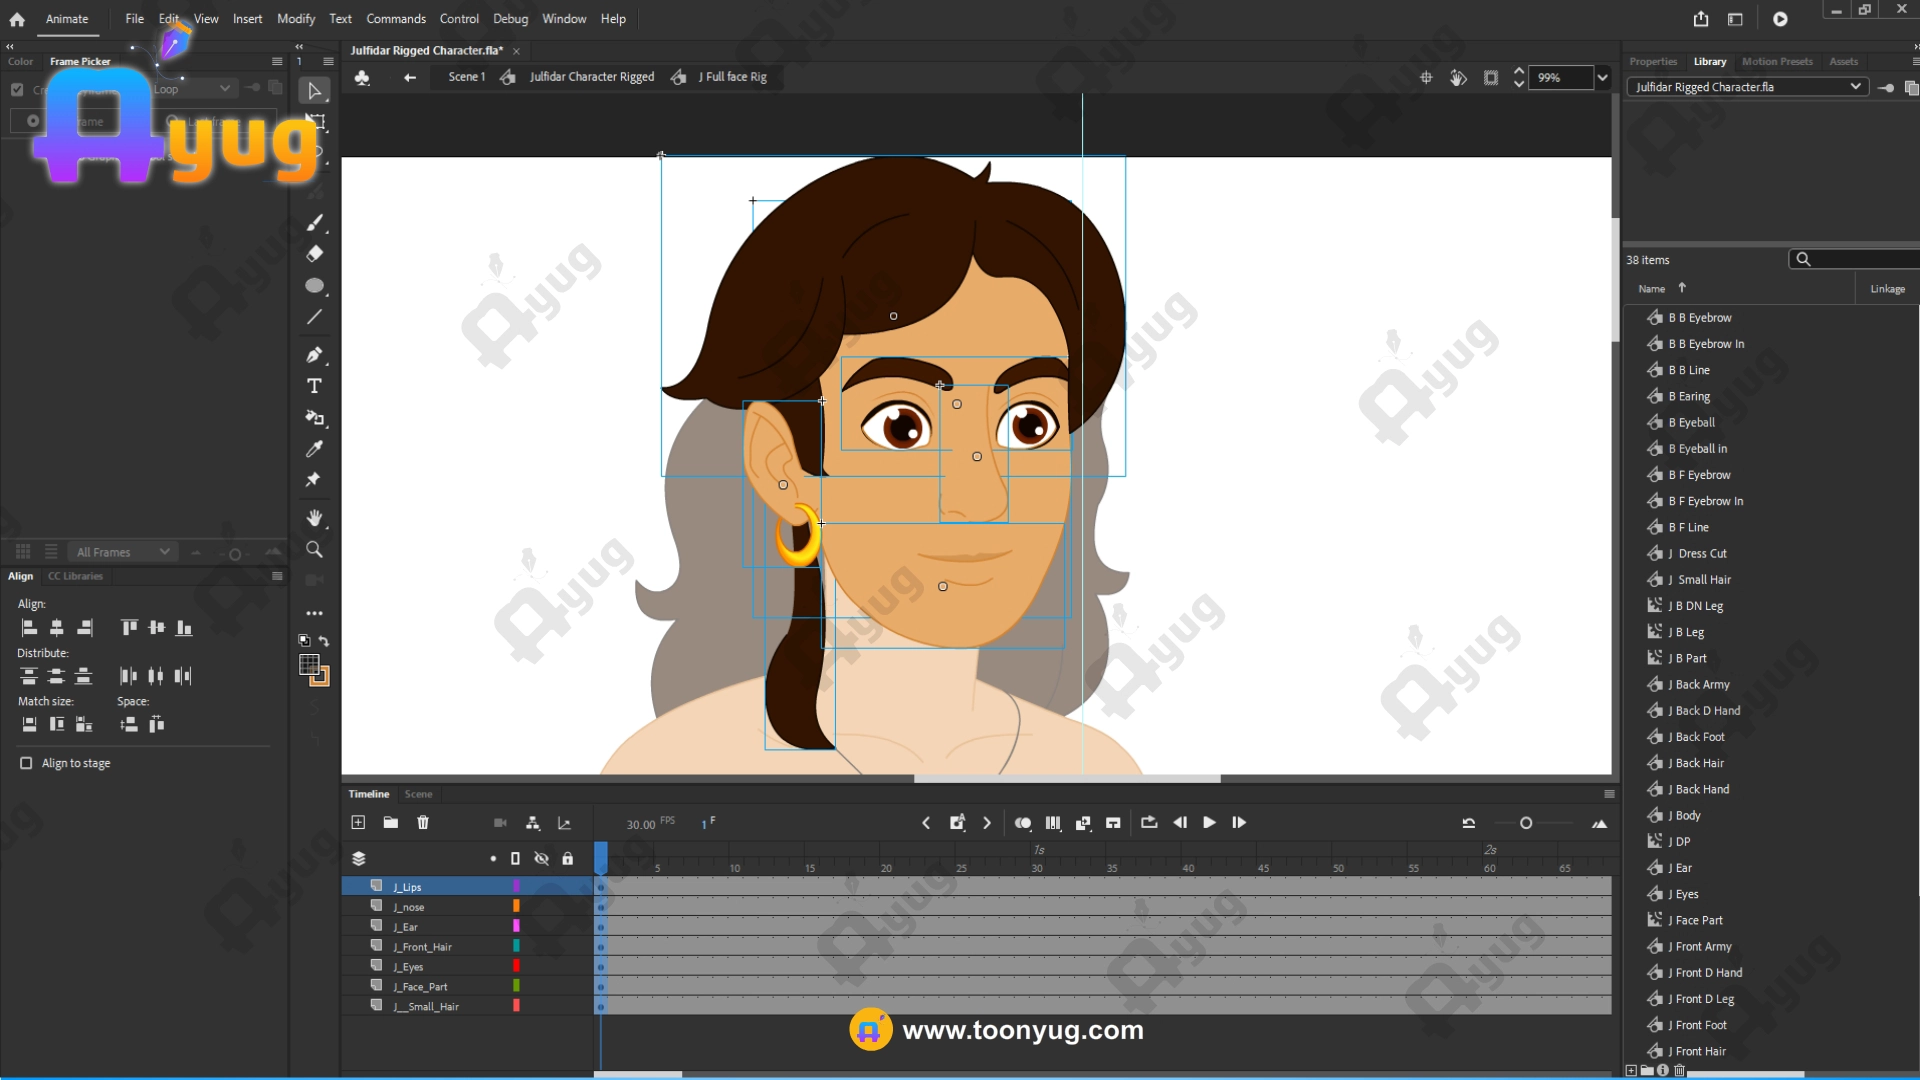Select the Zoom magnifier tool

tap(314, 550)
